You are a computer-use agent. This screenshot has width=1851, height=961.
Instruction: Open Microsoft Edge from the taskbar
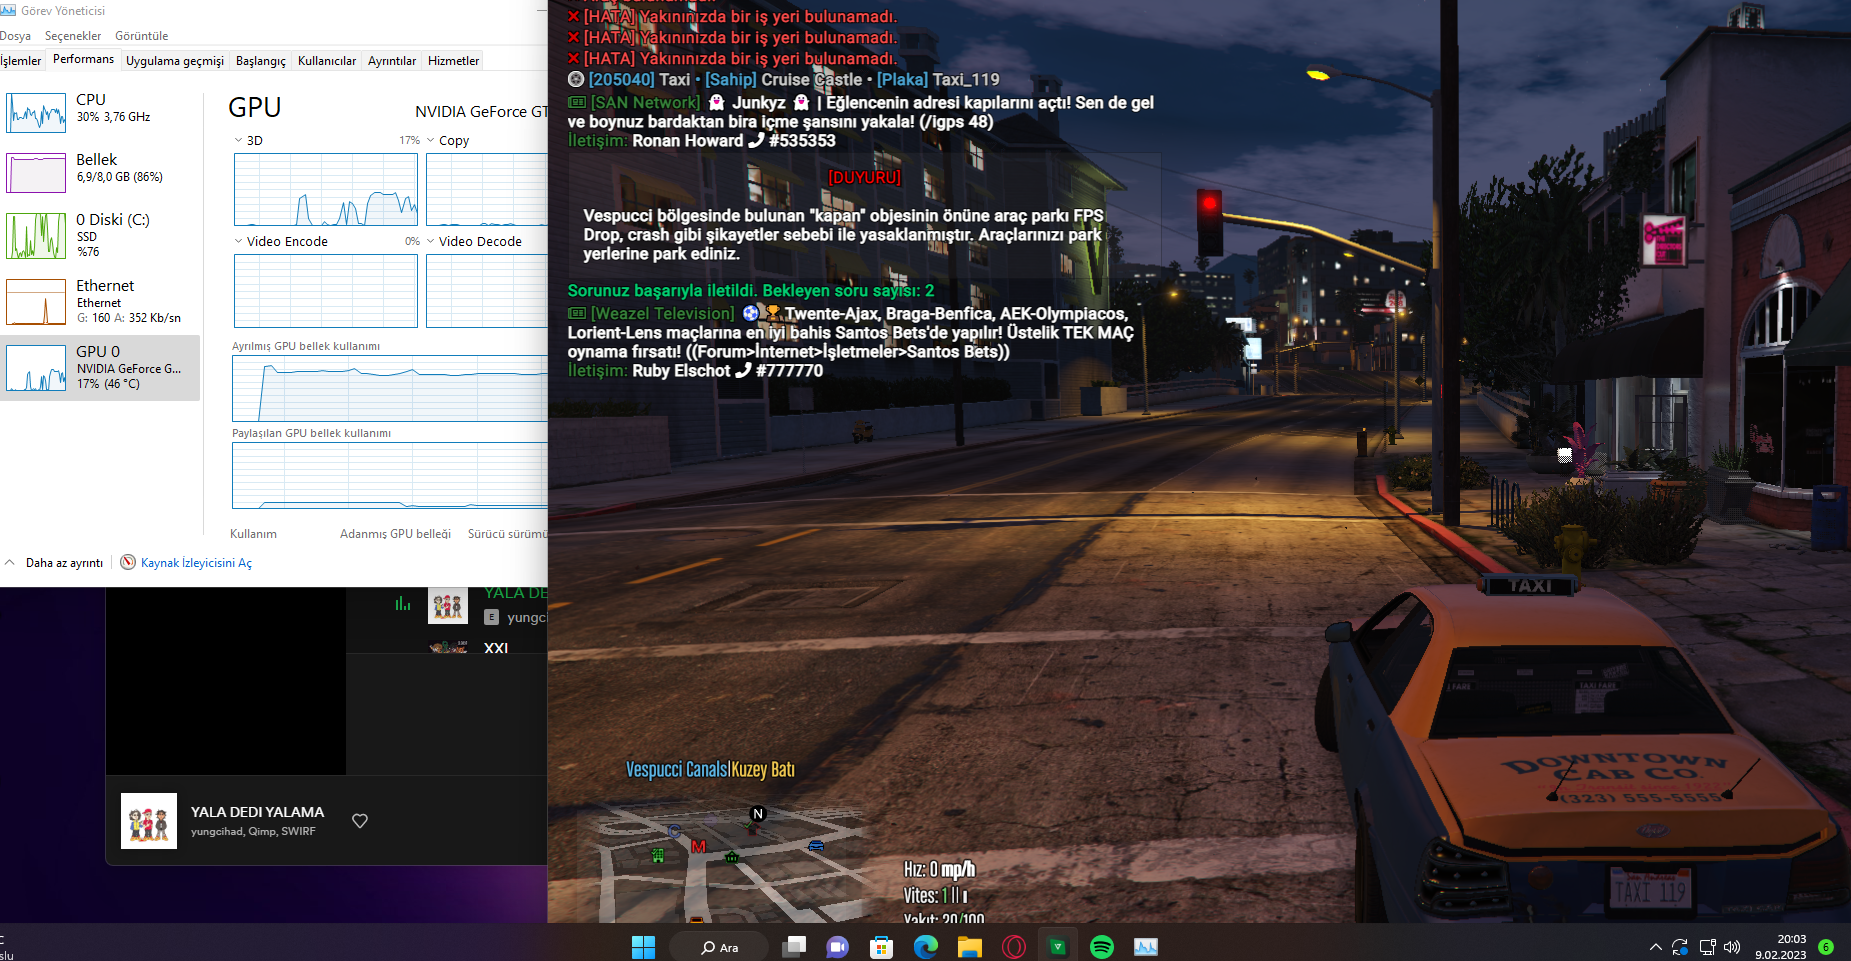point(925,947)
